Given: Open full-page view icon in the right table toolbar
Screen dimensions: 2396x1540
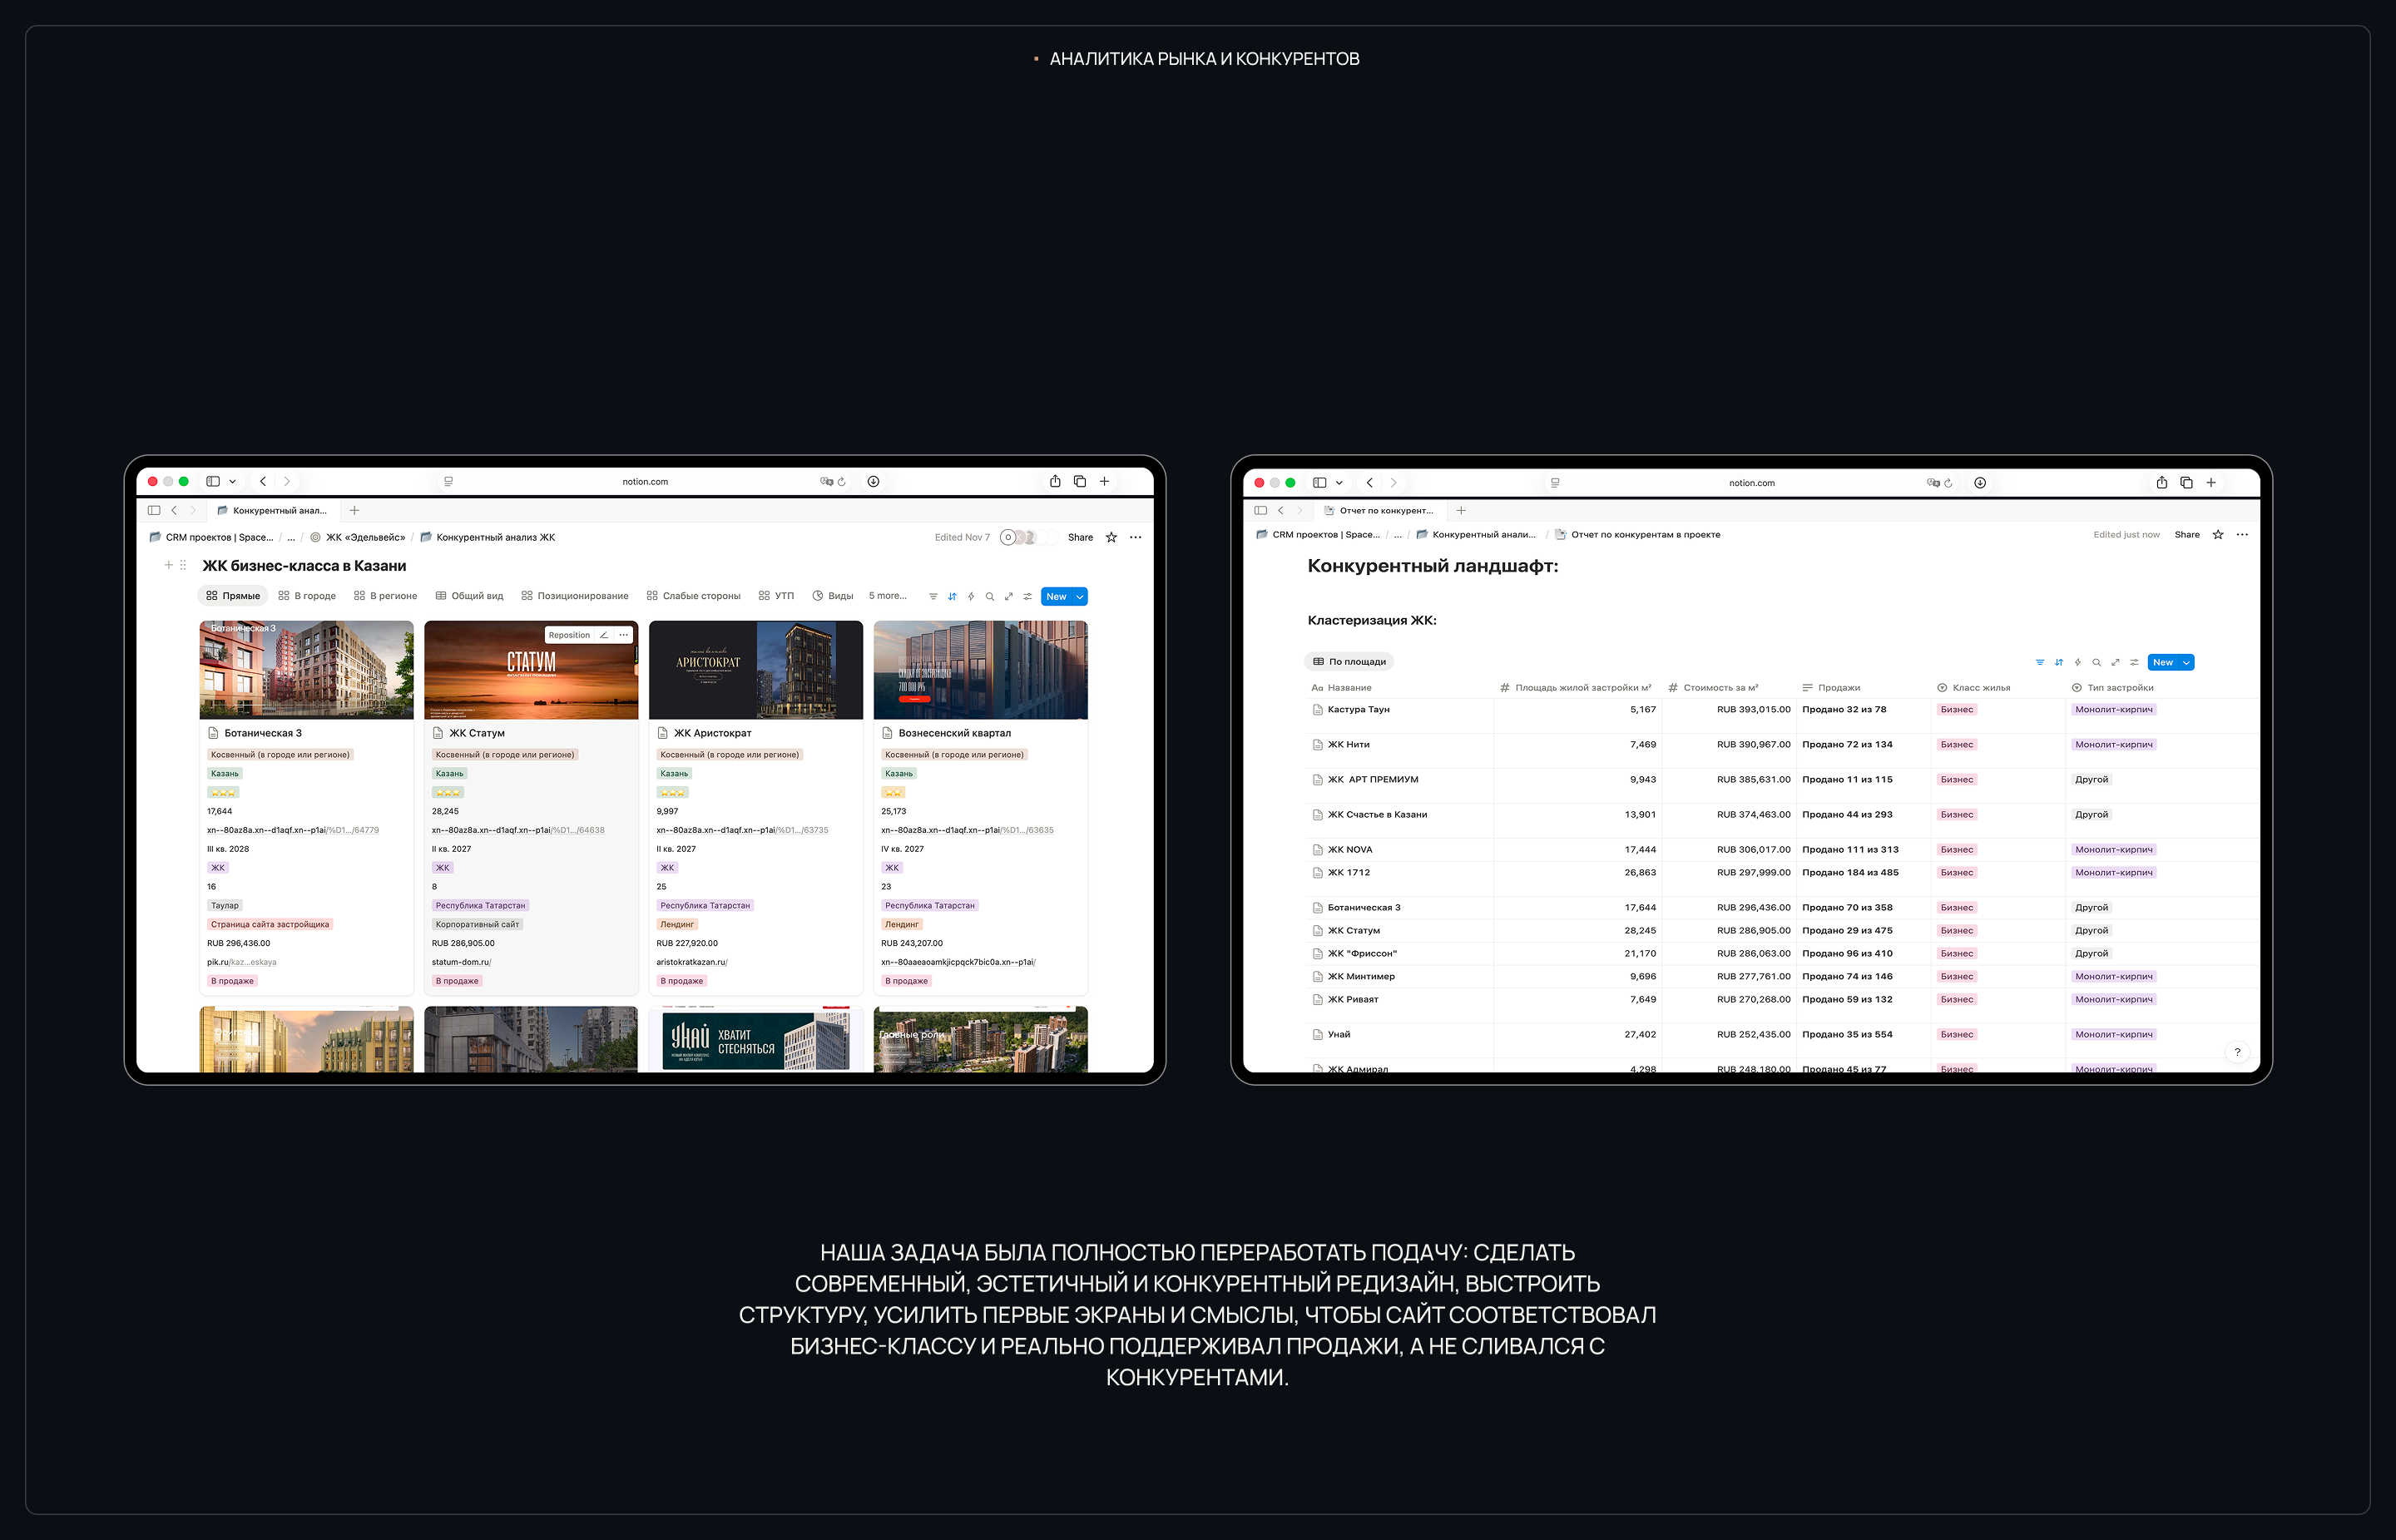Looking at the screenshot, I should tap(2115, 663).
